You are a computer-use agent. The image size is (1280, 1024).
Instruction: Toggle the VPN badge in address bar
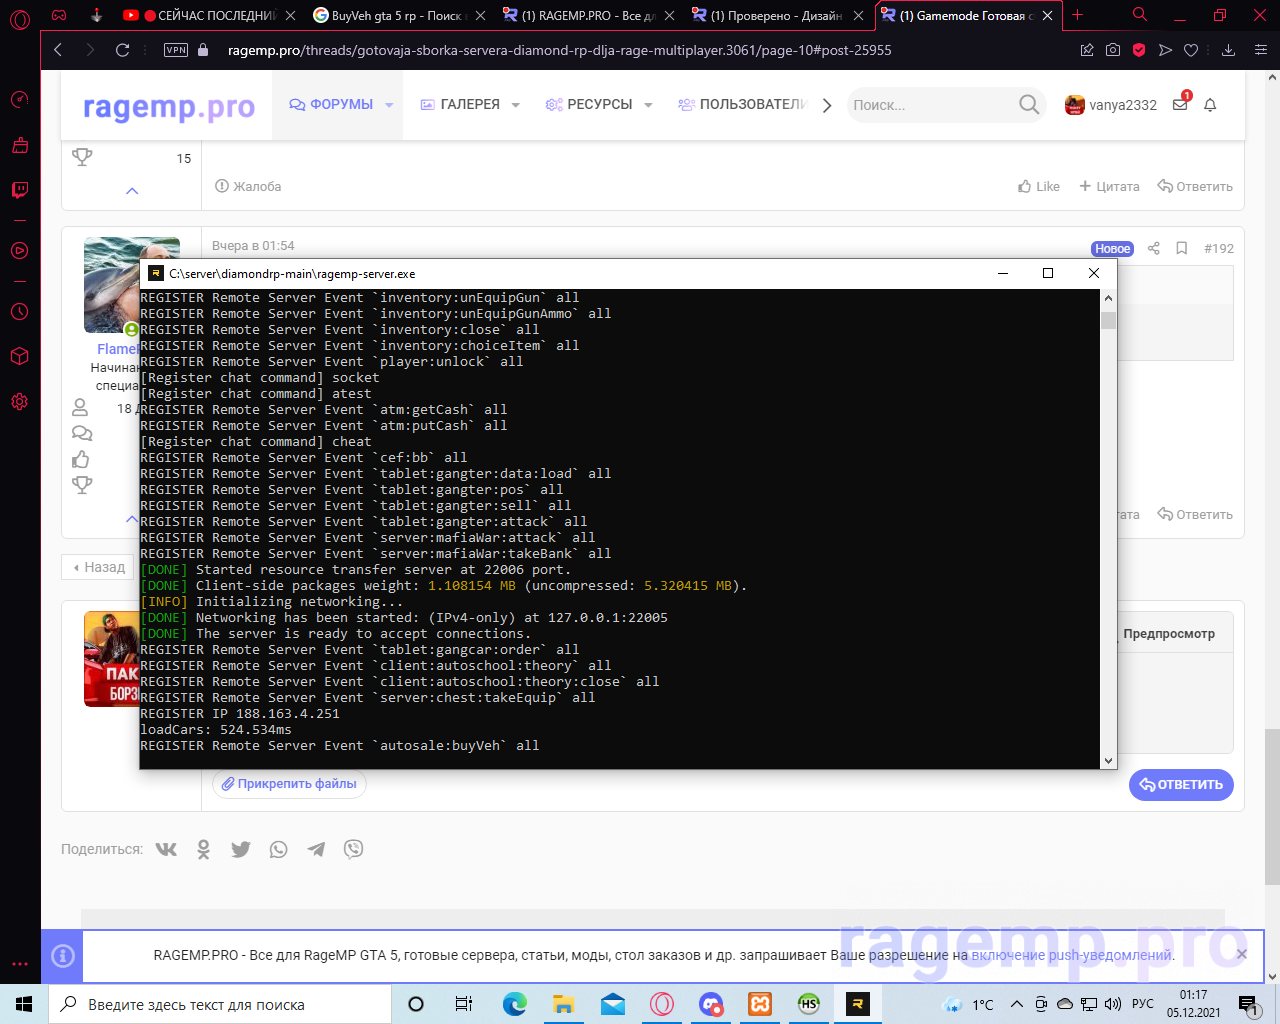coord(176,50)
